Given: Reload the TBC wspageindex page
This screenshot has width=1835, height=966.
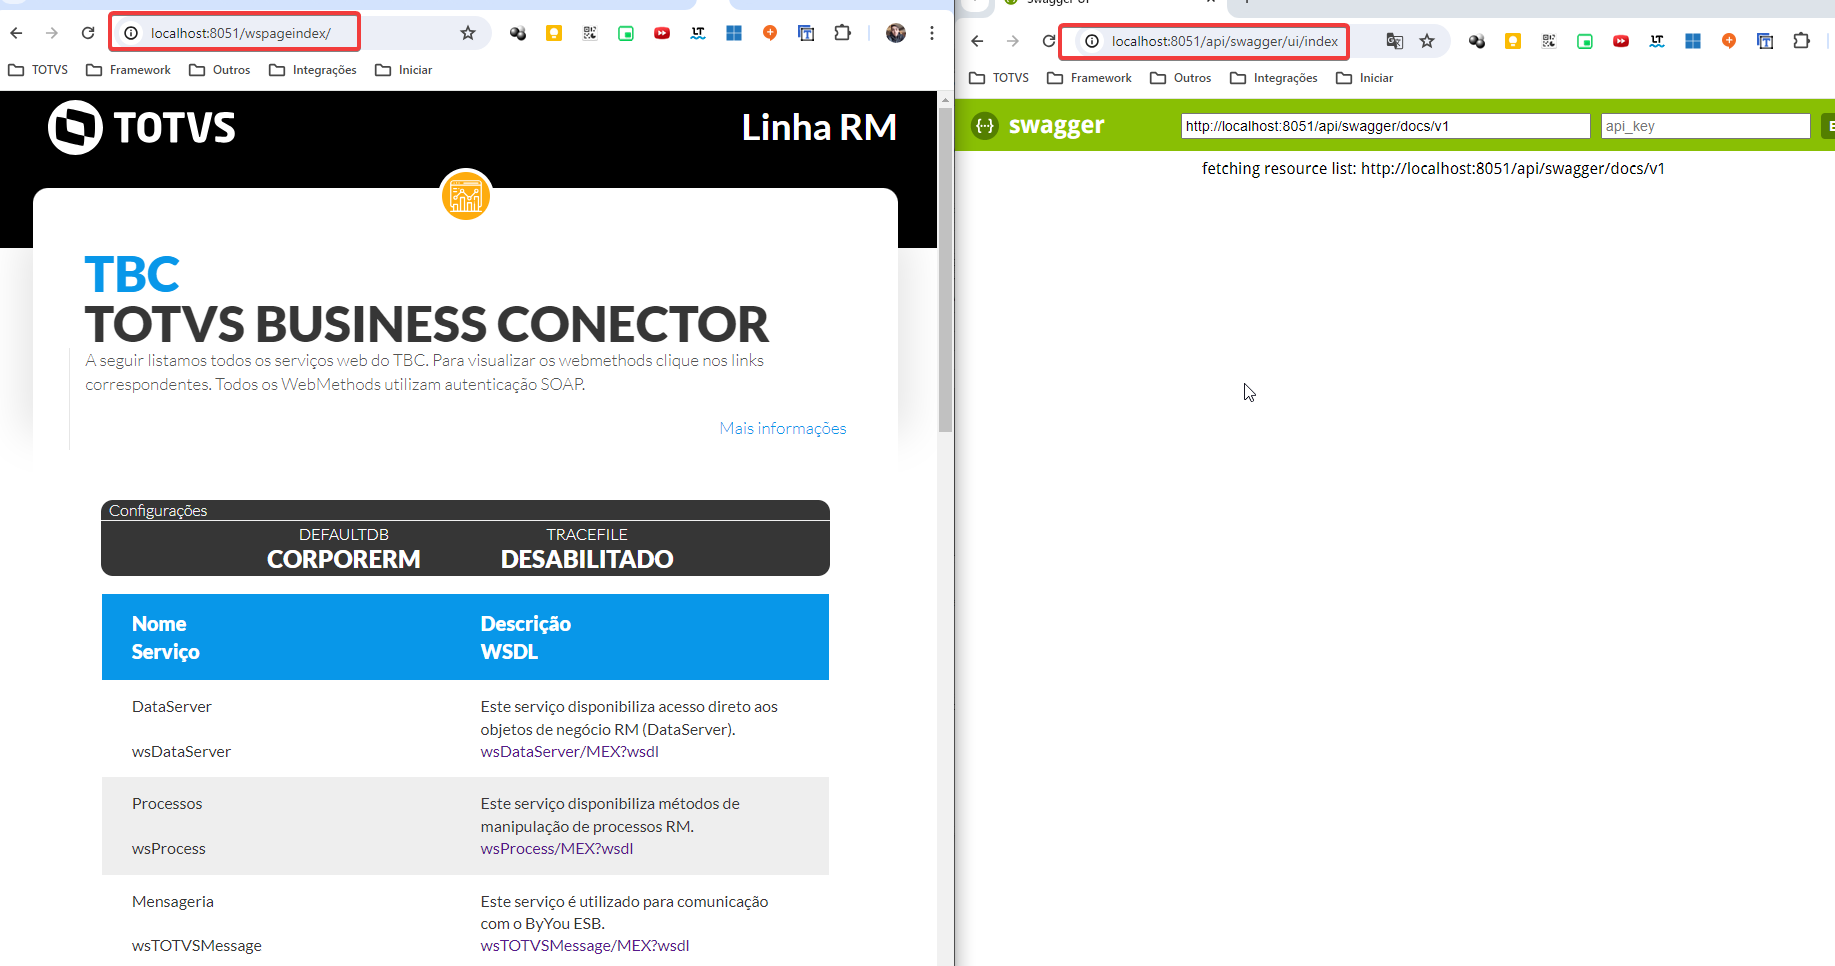Looking at the screenshot, I should pyautogui.click(x=88, y=33).
